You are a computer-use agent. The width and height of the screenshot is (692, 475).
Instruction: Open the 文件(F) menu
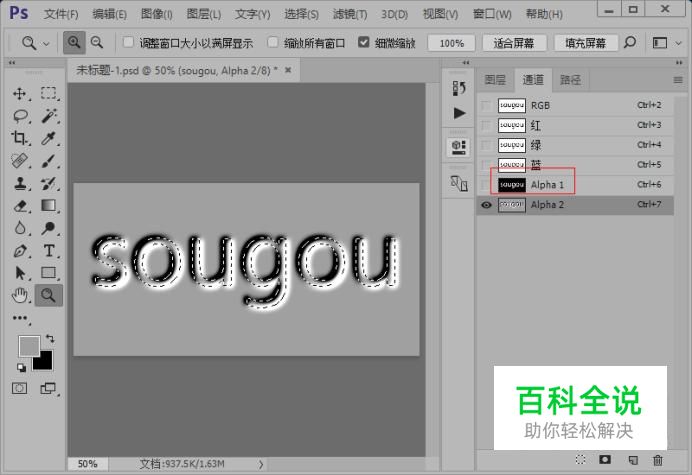[61, 14]
